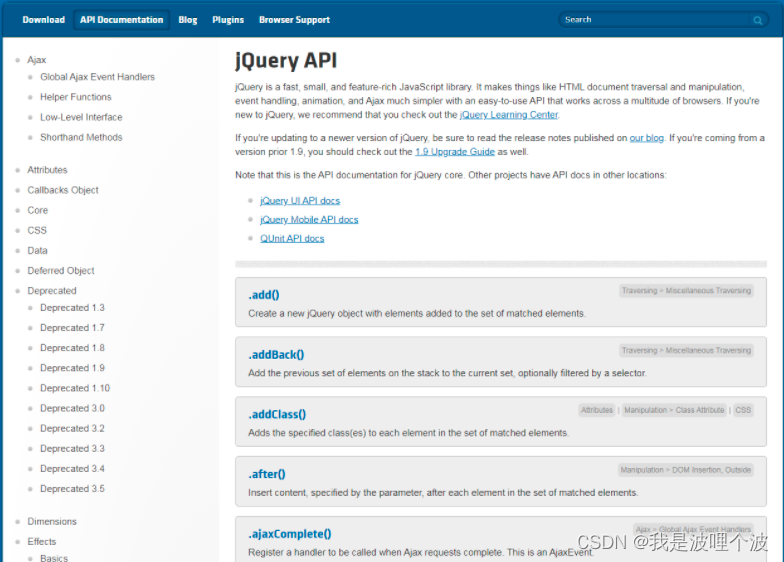Open the Callbacks Object category

pyautogui.click(x=63, y=190)
